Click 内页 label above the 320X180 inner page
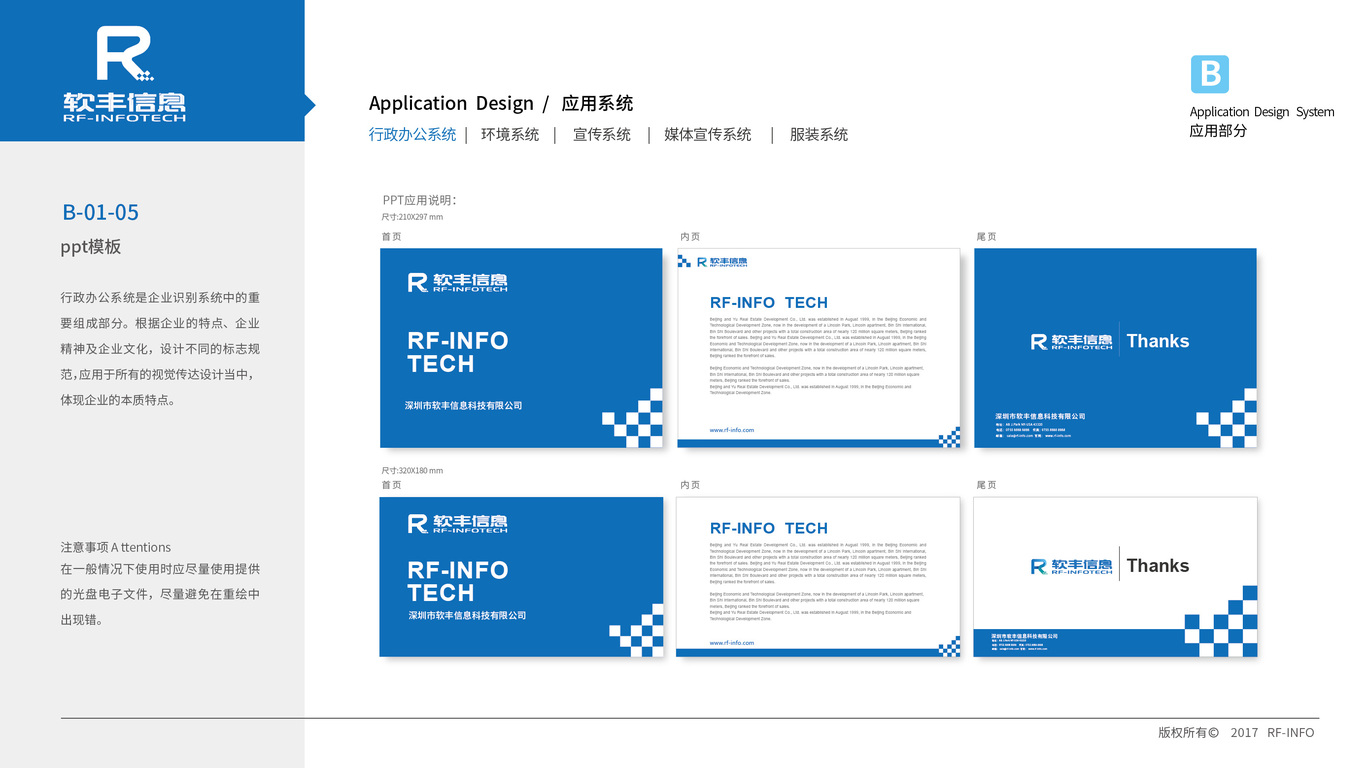1366x768 pixels. 690,485
